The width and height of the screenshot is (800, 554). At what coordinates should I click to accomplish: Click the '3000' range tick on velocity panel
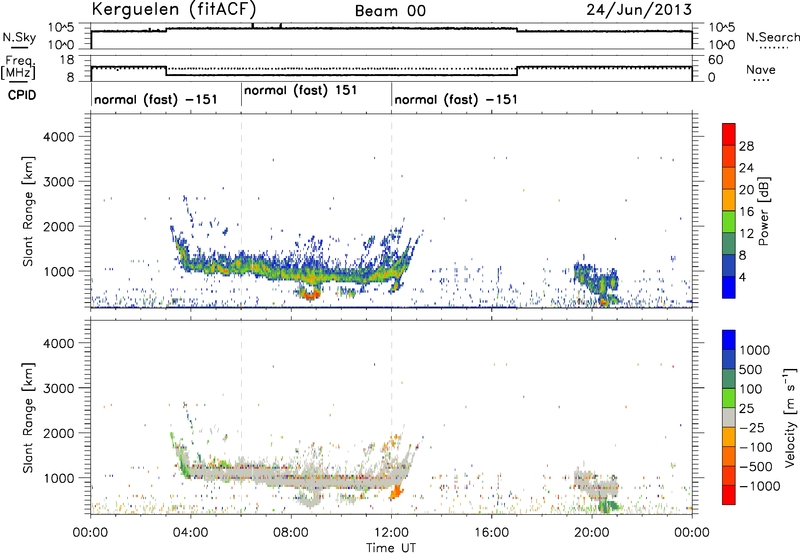point(59,388)
